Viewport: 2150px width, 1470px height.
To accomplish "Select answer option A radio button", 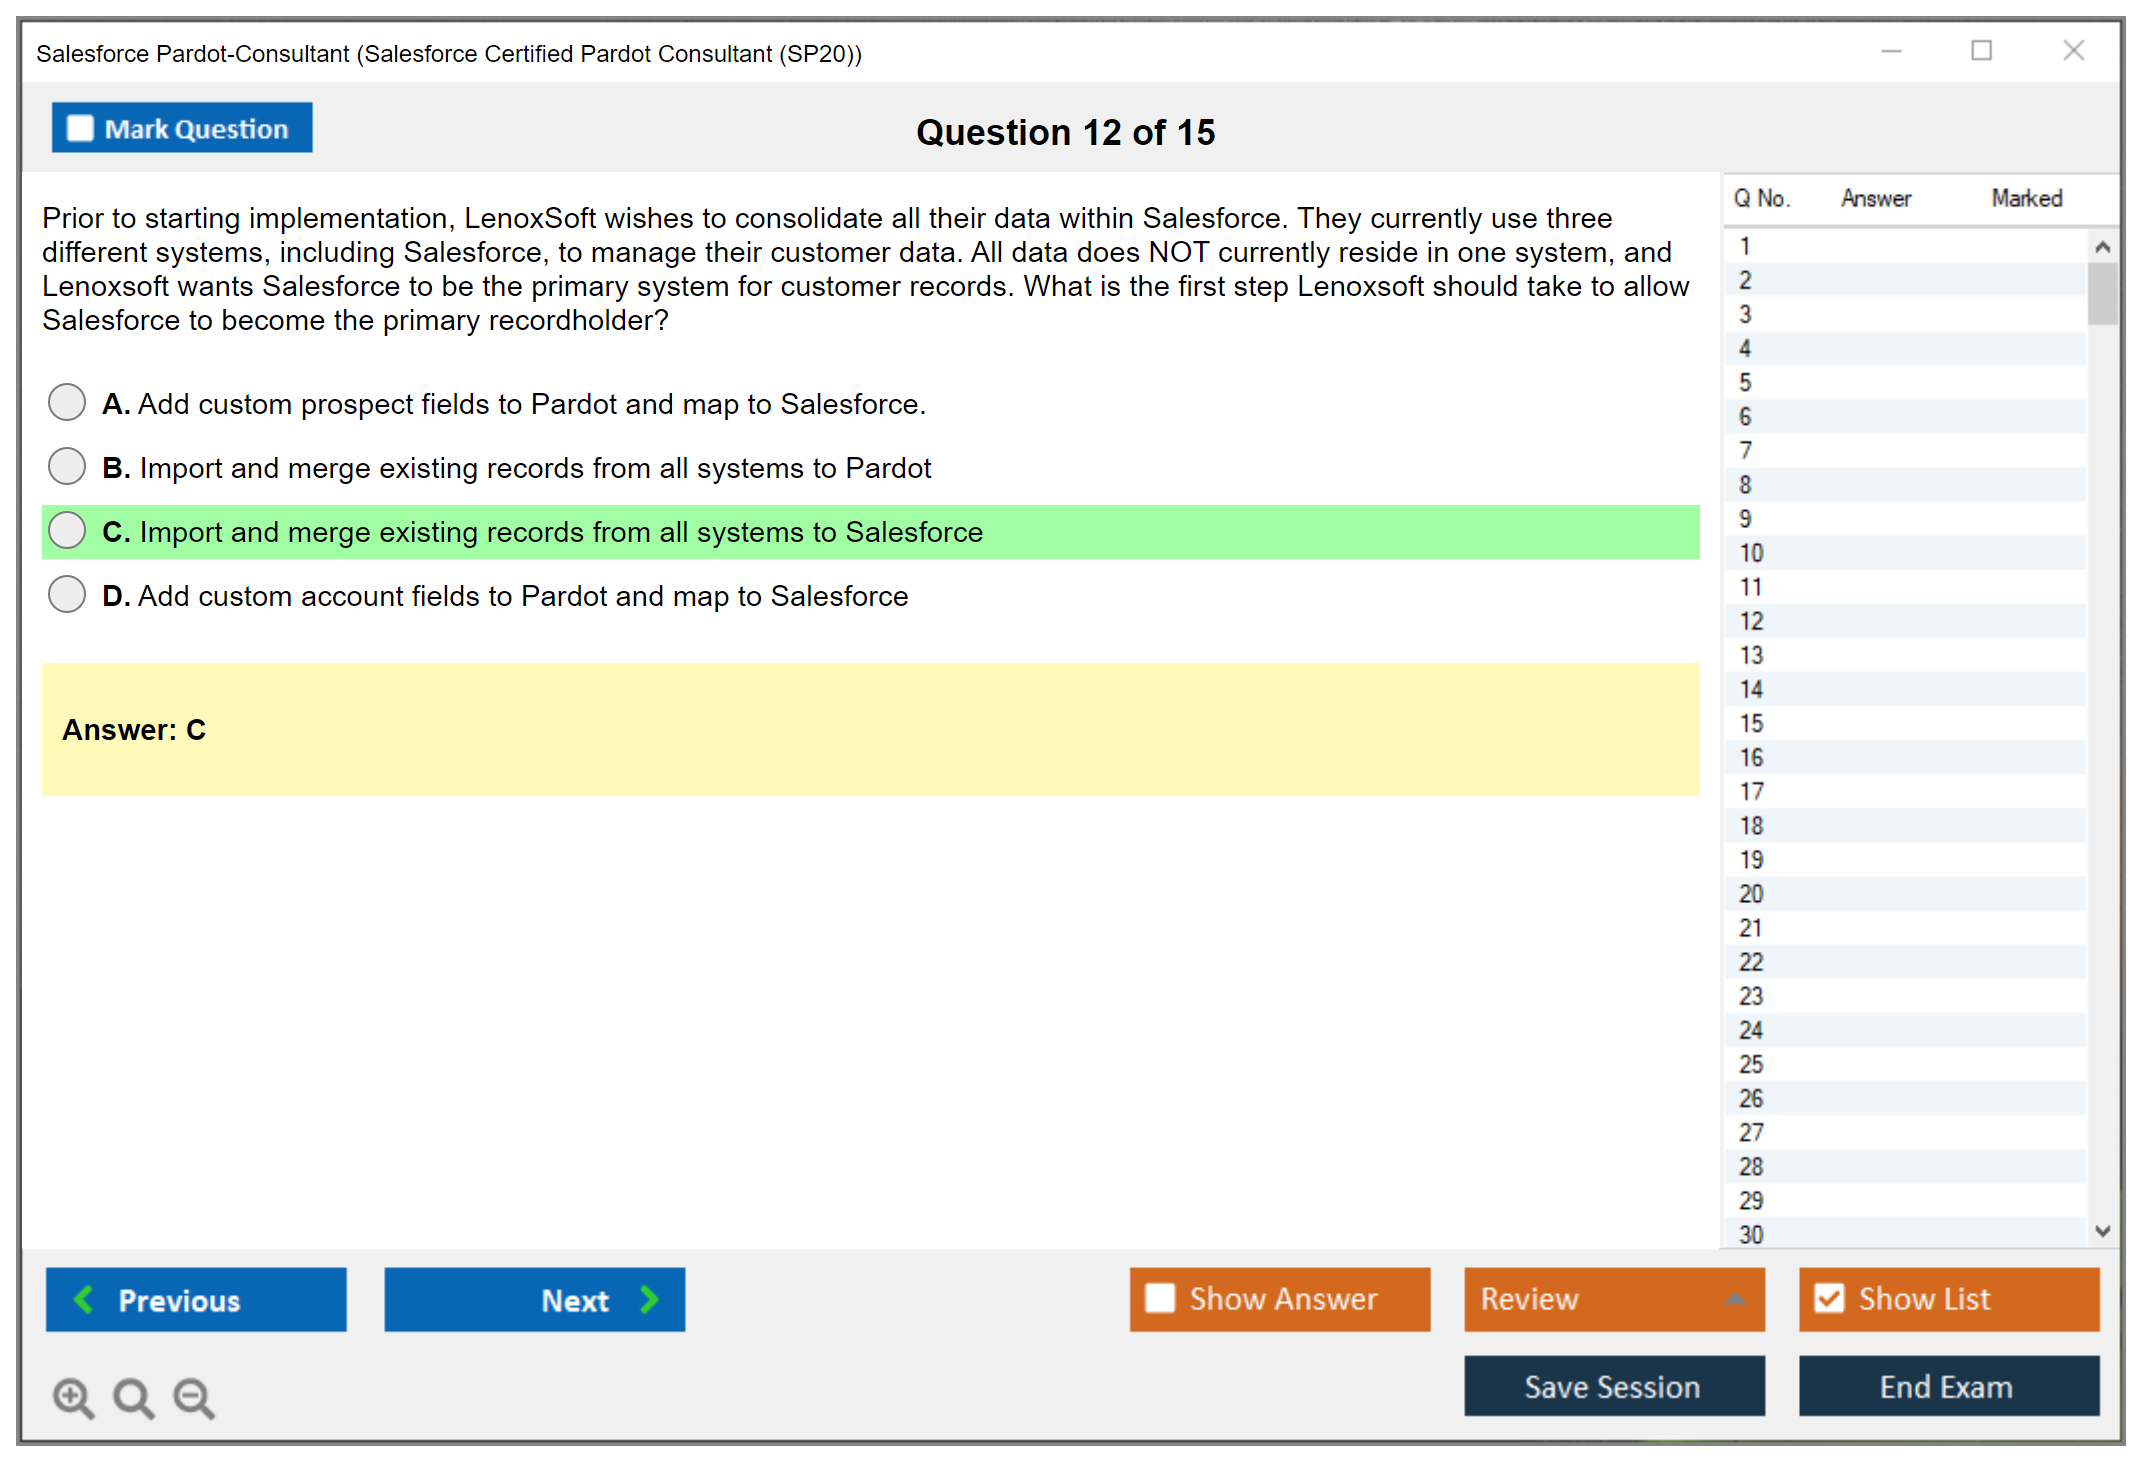I will 67,402.
